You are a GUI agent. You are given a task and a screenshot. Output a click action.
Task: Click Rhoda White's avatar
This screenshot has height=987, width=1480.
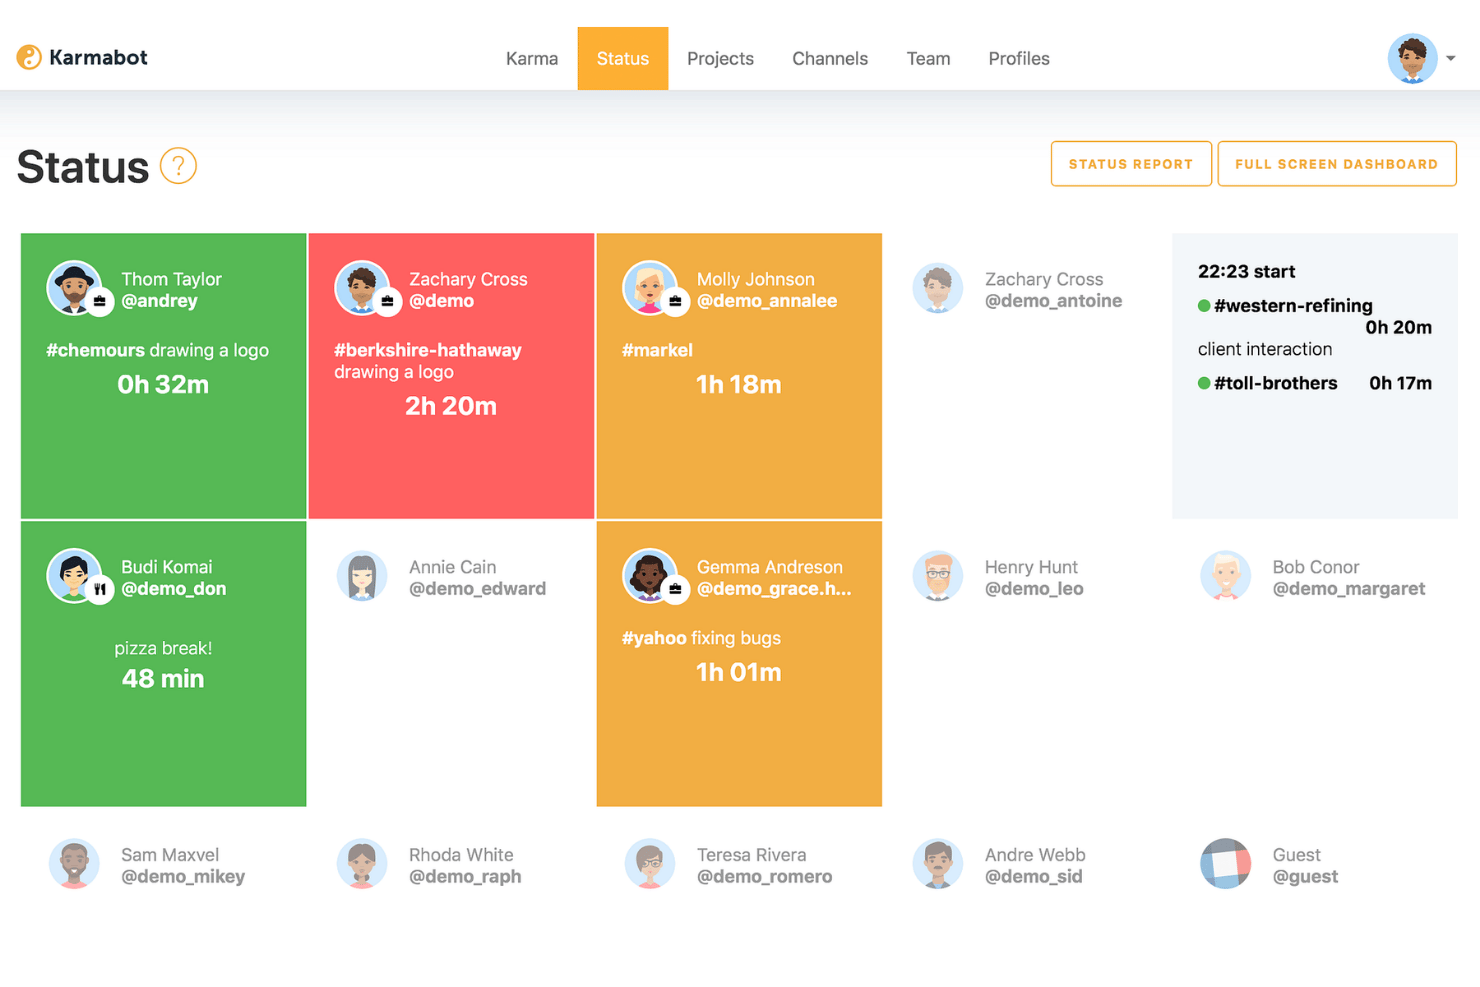[362, 864]
